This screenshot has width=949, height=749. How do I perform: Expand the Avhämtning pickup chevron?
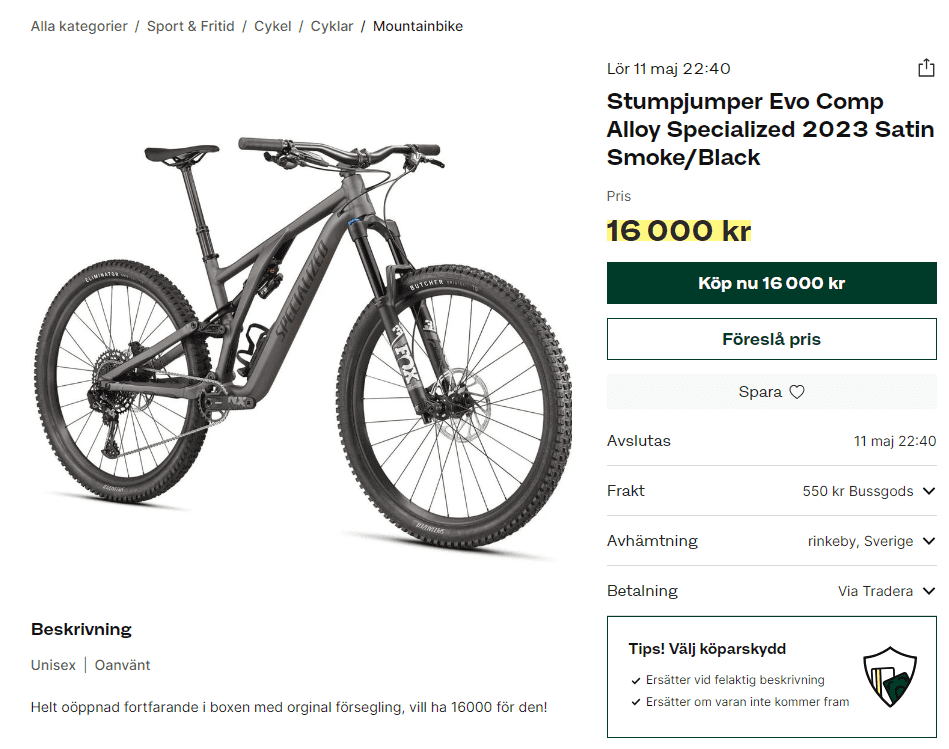[929, 541]
